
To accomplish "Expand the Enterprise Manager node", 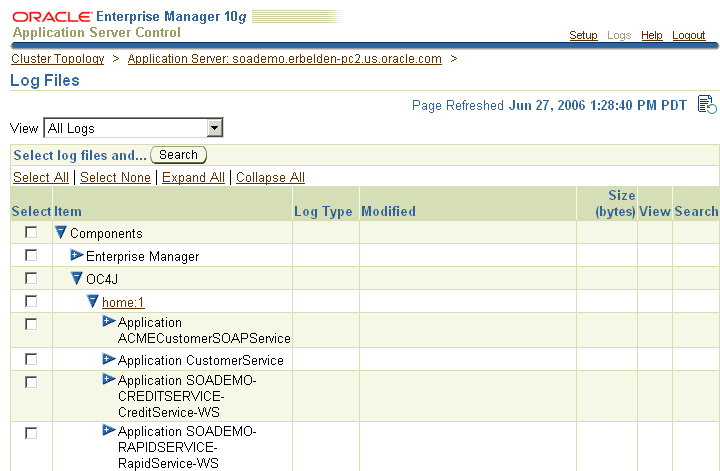I will 77,255.
